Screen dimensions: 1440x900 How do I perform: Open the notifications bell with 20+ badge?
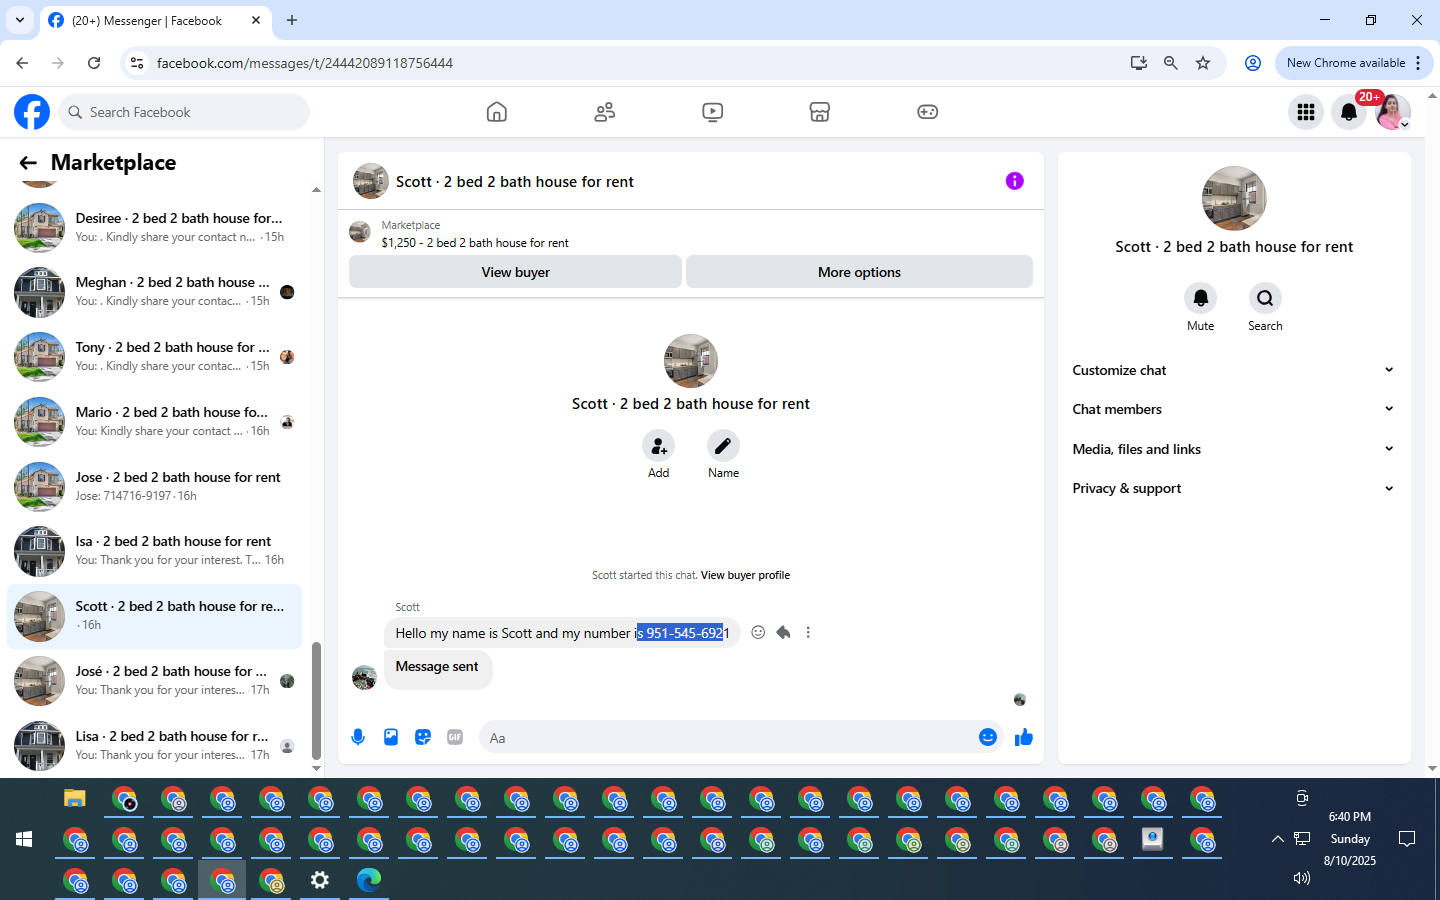1349,112
